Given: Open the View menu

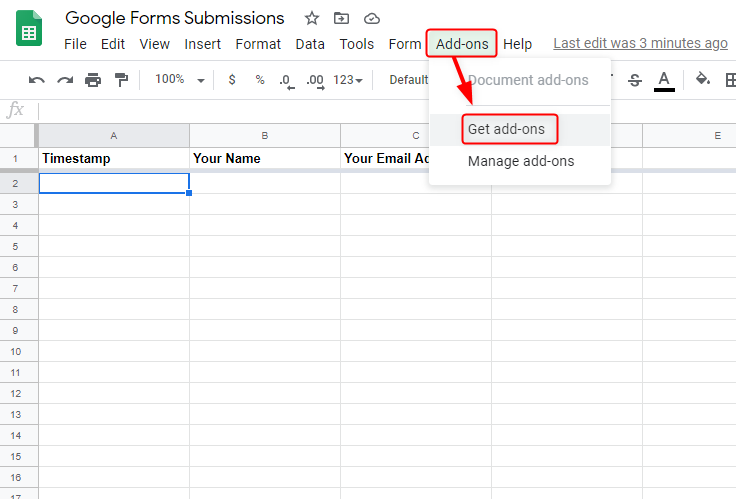Looking at the screenshot, I should 154,44.
